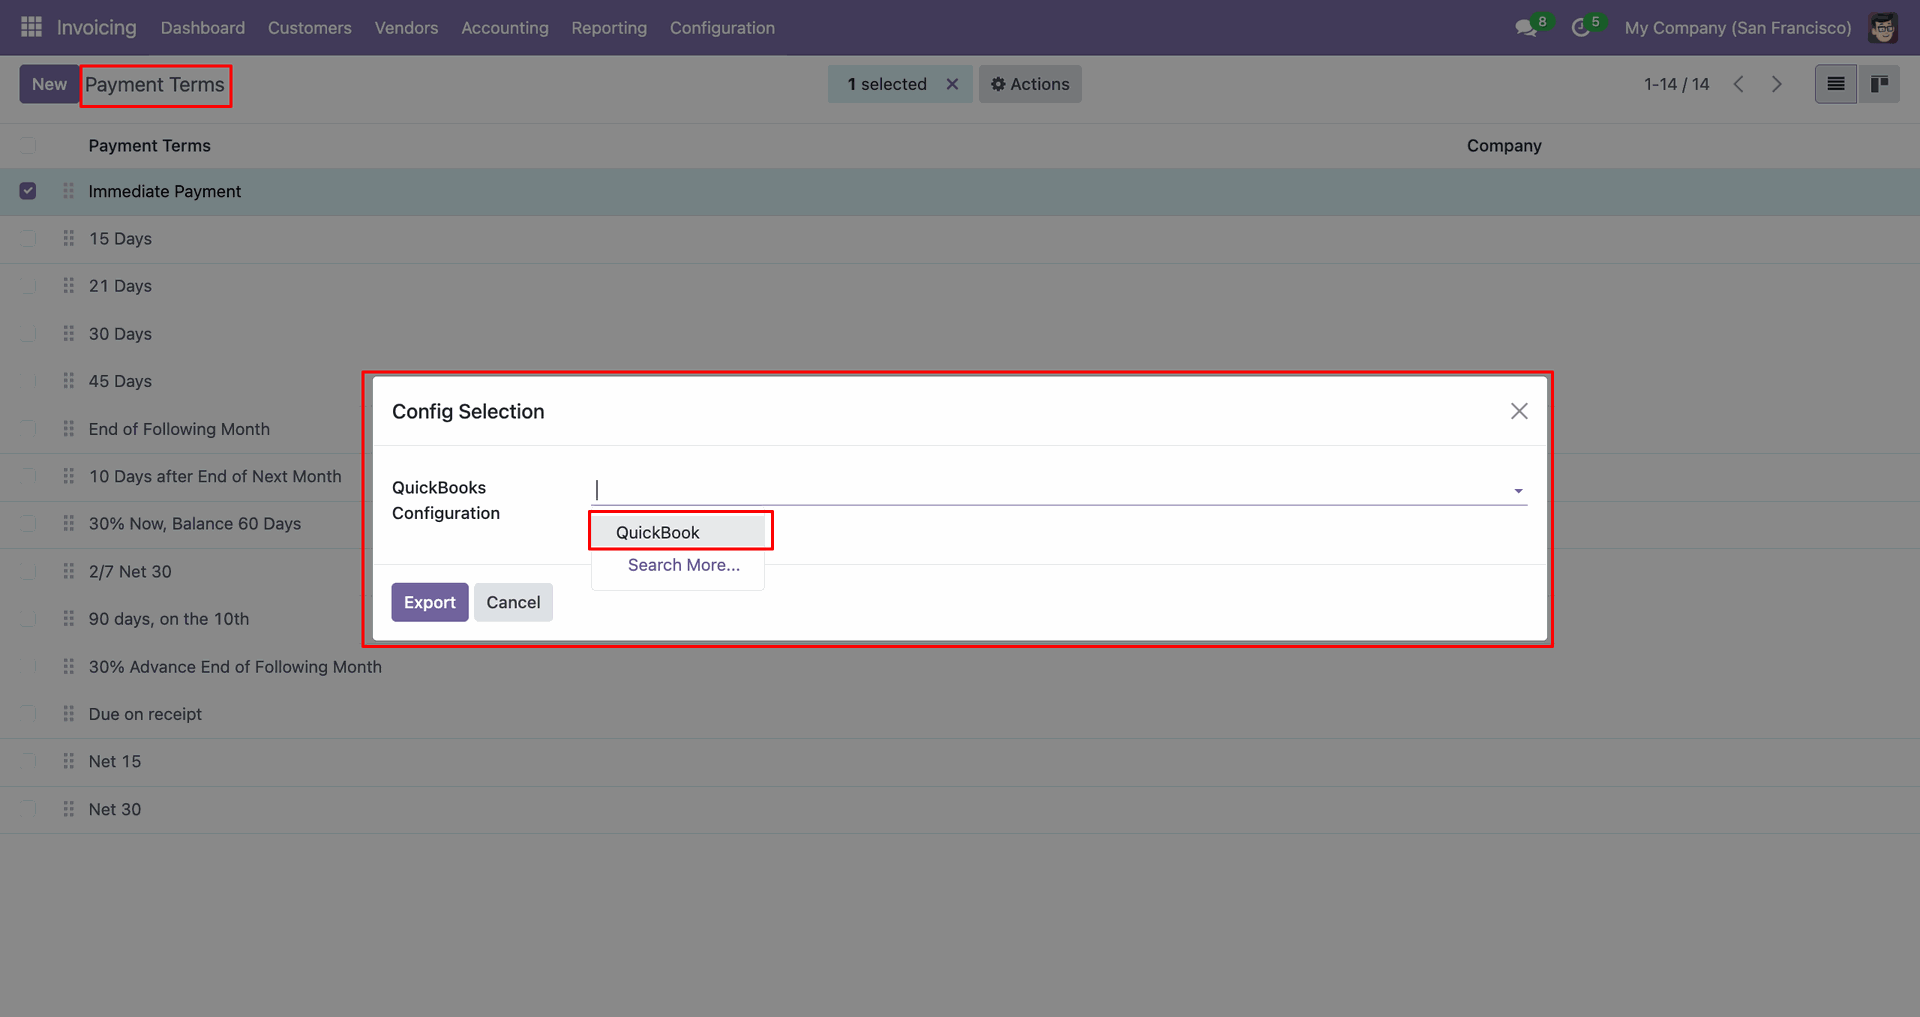Screen dimensions: 1920x1017
Task: Open the user avatar menu
Action: pos(1883,28)
